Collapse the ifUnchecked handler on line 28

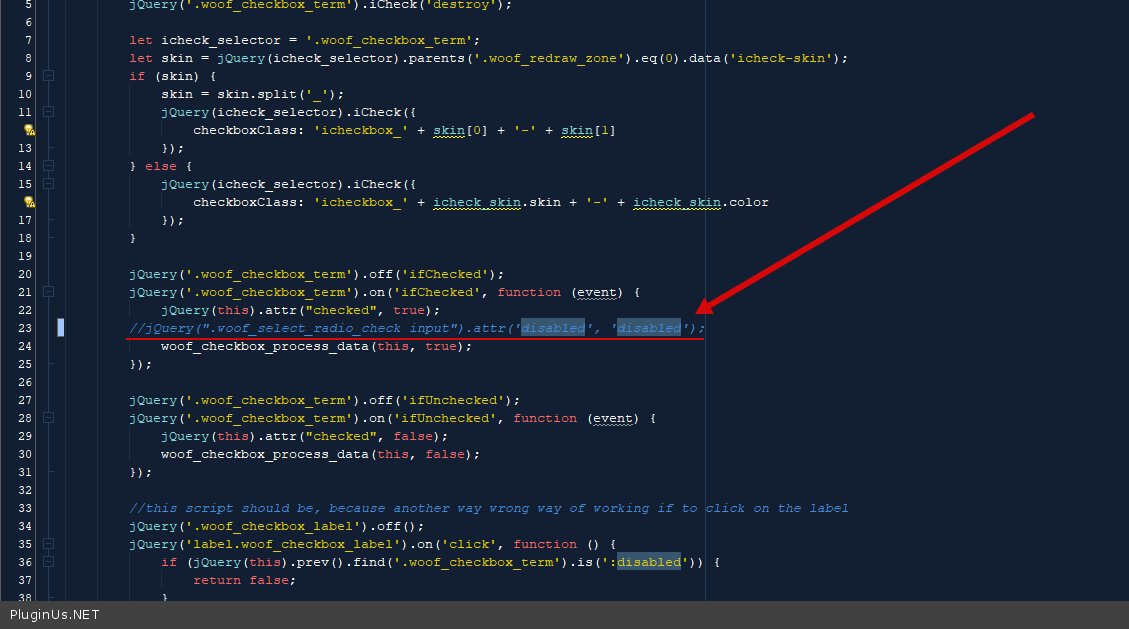pyautogui.click(x=48, y=418)
